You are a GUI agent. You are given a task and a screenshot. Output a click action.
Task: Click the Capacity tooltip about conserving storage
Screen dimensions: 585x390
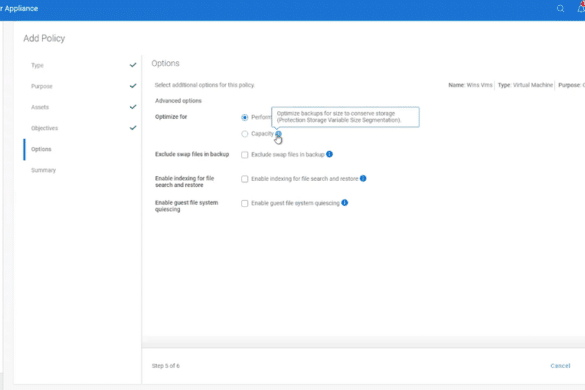(x=345, y=117)
